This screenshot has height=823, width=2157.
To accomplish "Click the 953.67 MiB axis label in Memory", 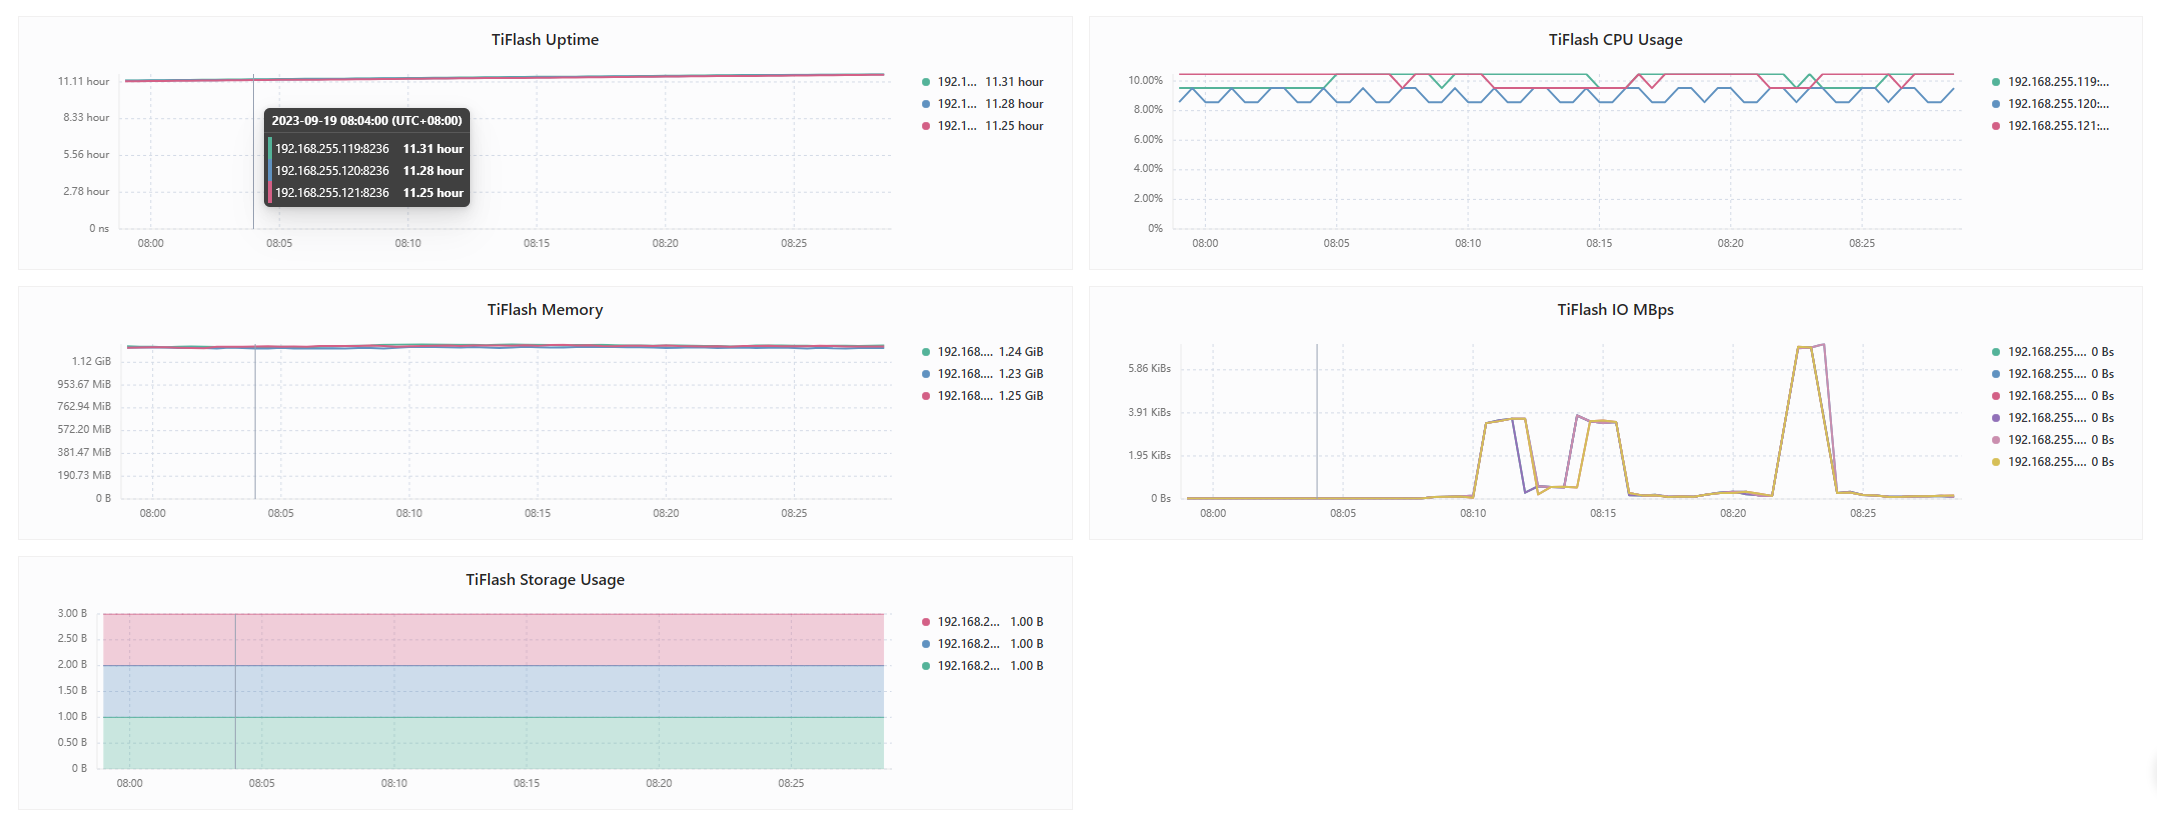I will pyautogui.click(x=84, y=385).
